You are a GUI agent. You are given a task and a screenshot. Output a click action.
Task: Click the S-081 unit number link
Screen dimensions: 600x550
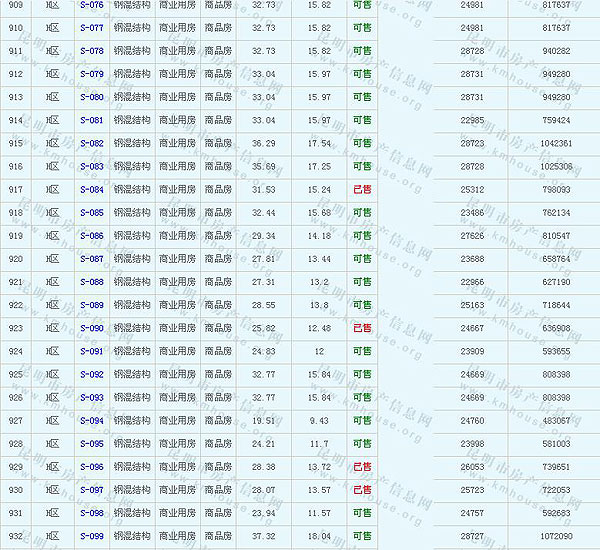pyautogui.click(x=91, y=120)
